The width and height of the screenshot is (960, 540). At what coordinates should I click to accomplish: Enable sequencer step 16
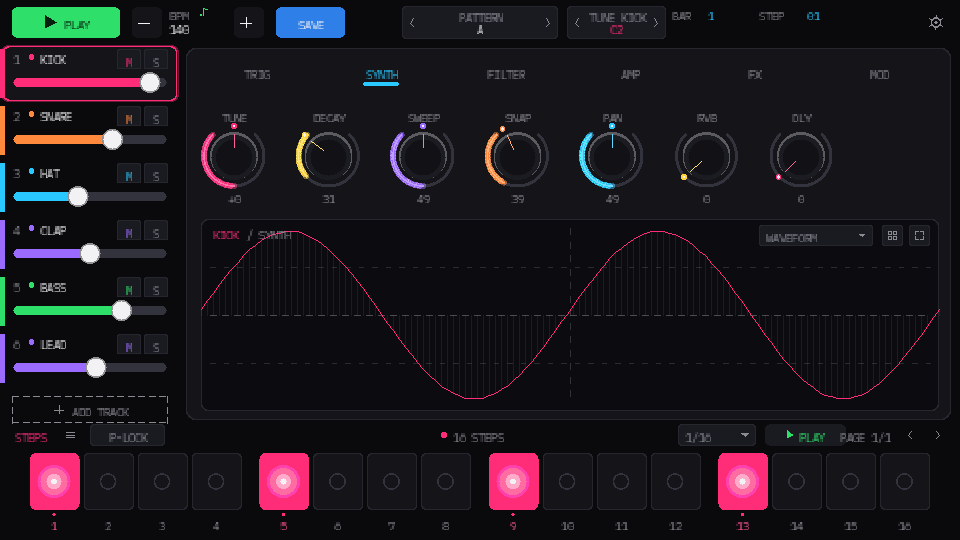coord(905,482)
